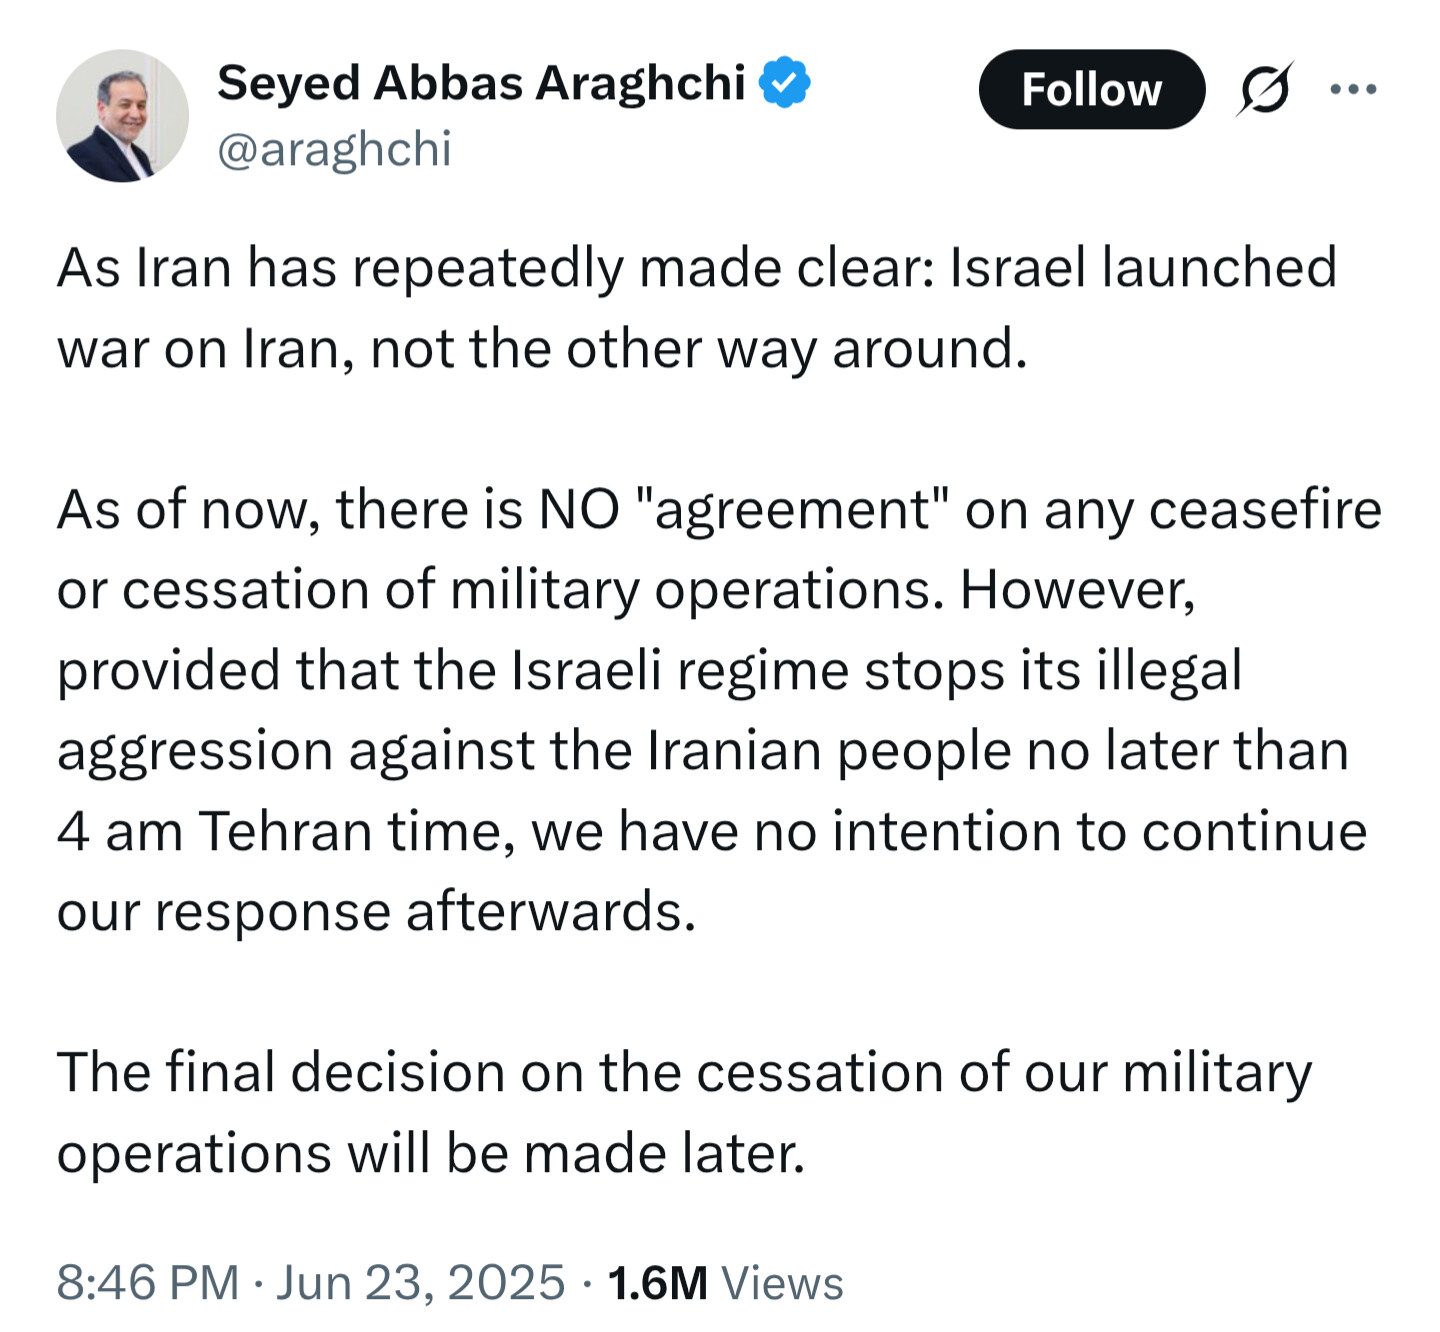Click the closing paragraph about 'final decision'
This screenshot has width=1440, height=1332.
(684, 1112)
